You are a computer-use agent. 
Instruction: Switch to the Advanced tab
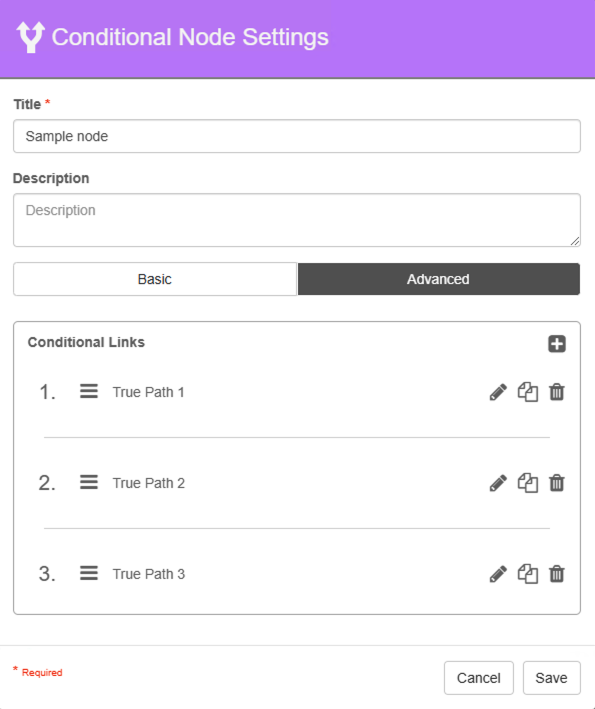click(x=439, y=279)
